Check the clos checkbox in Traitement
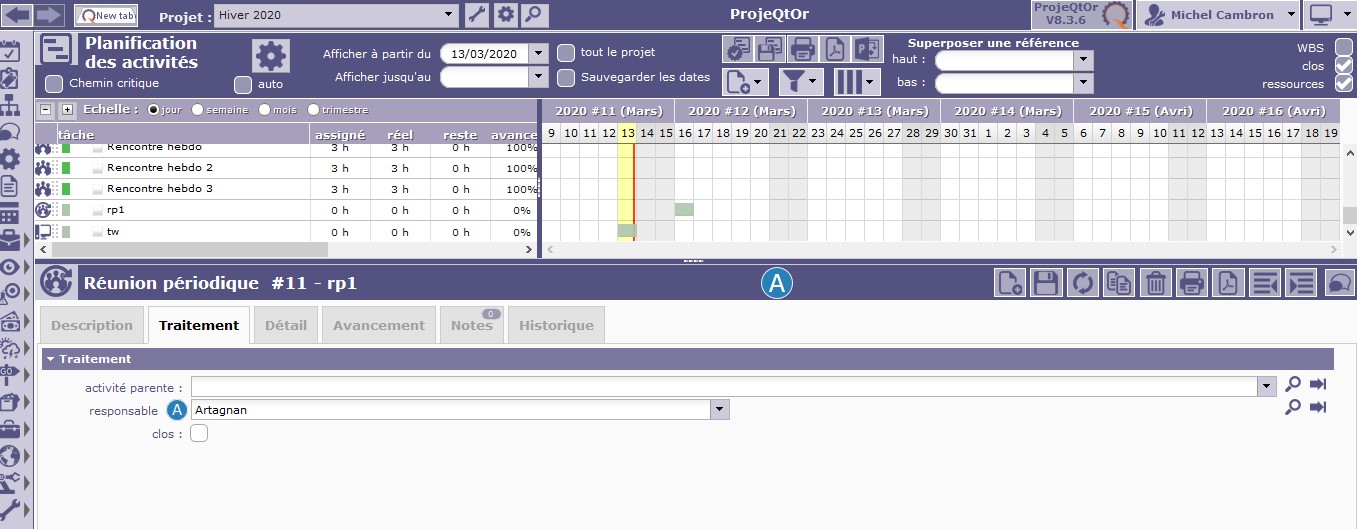Image resolution: width=1357 pixels, height=529 pixels. point(199,433)
